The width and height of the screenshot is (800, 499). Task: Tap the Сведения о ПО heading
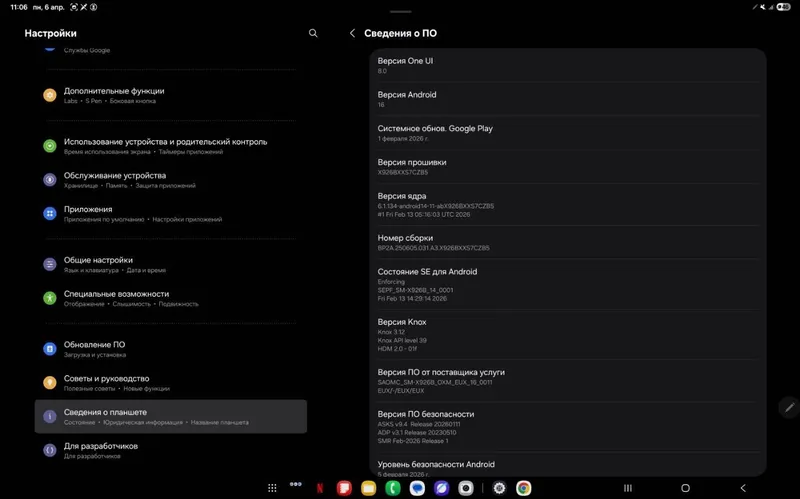(x=401, y=33)
